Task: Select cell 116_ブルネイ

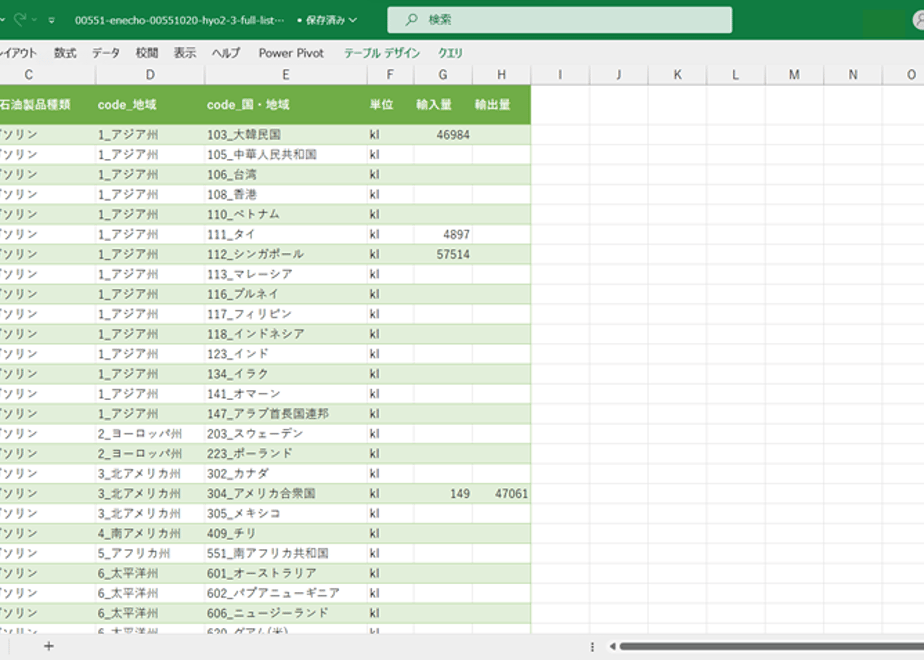Action: (285, 294)
